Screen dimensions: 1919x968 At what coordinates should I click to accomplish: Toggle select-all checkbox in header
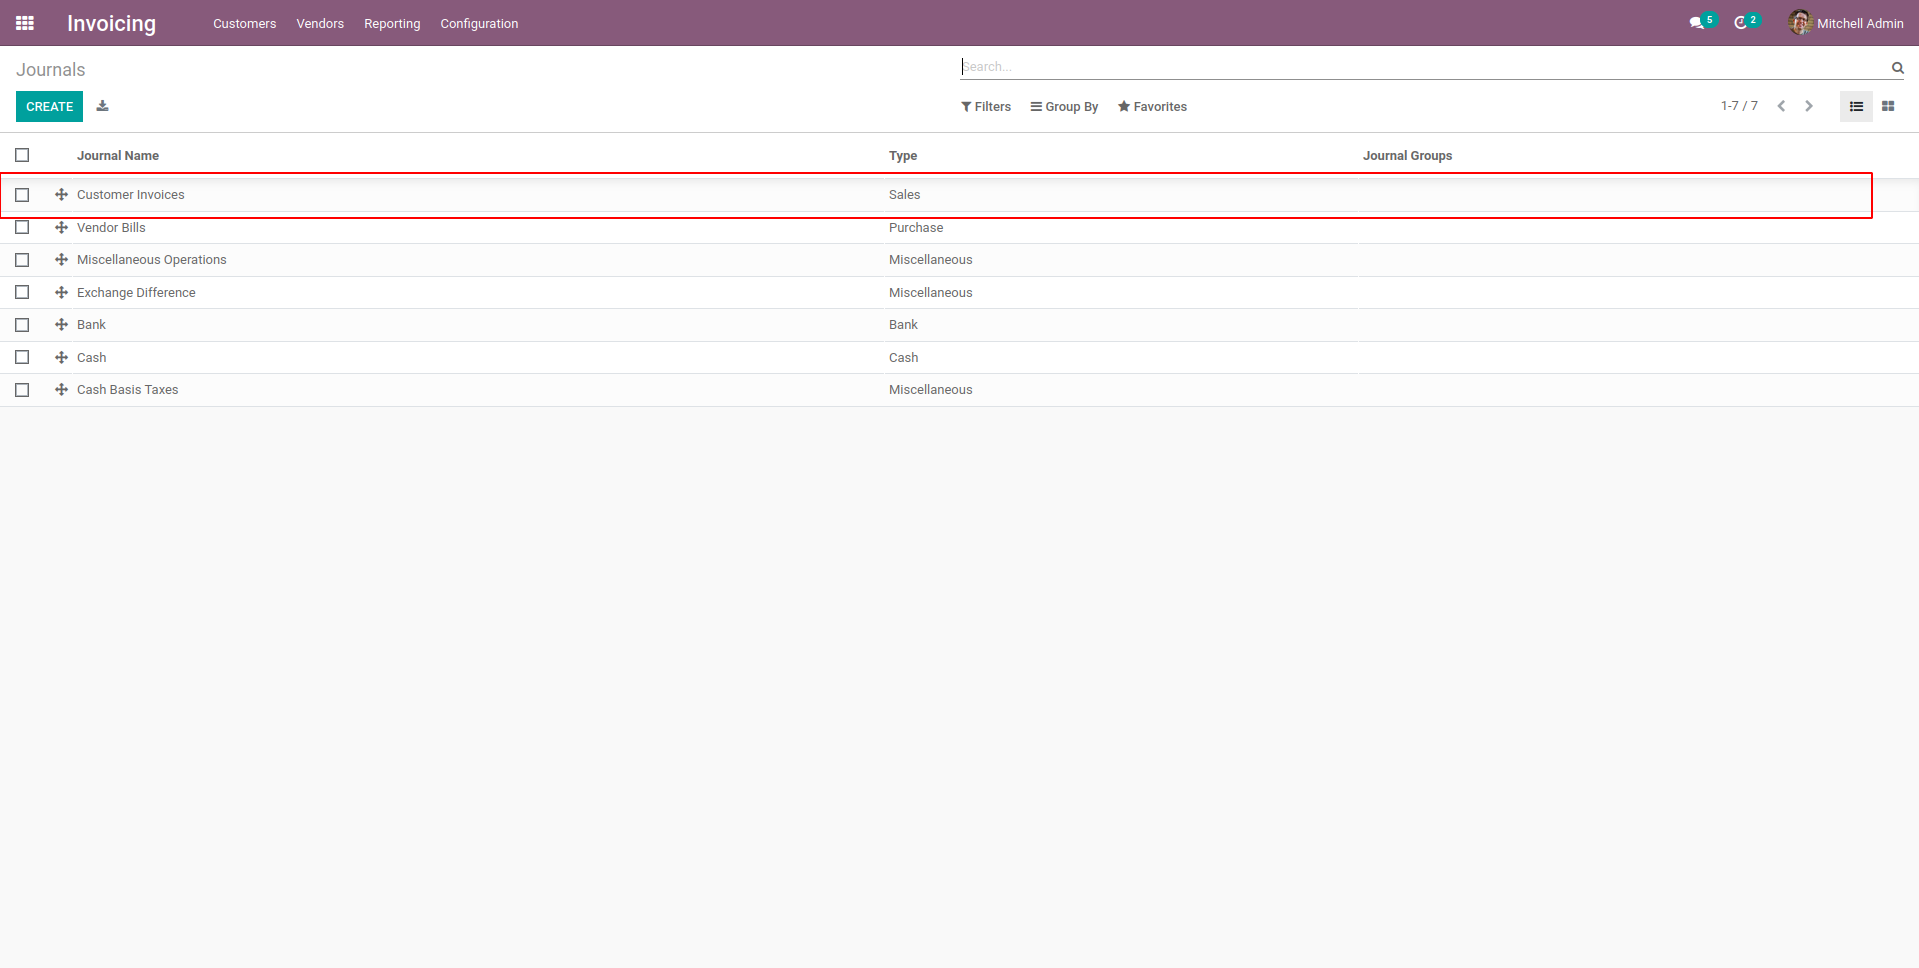coord(22,155)
